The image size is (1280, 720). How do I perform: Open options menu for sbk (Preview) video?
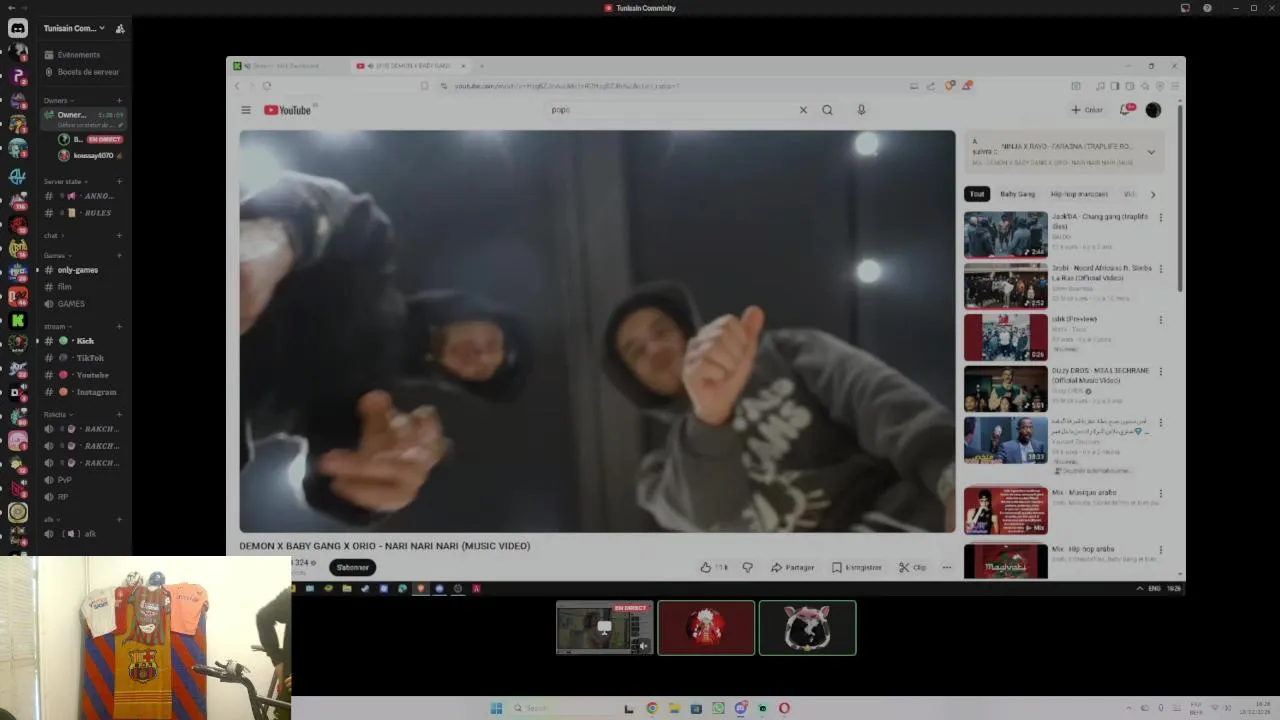tap(1161, 320)
